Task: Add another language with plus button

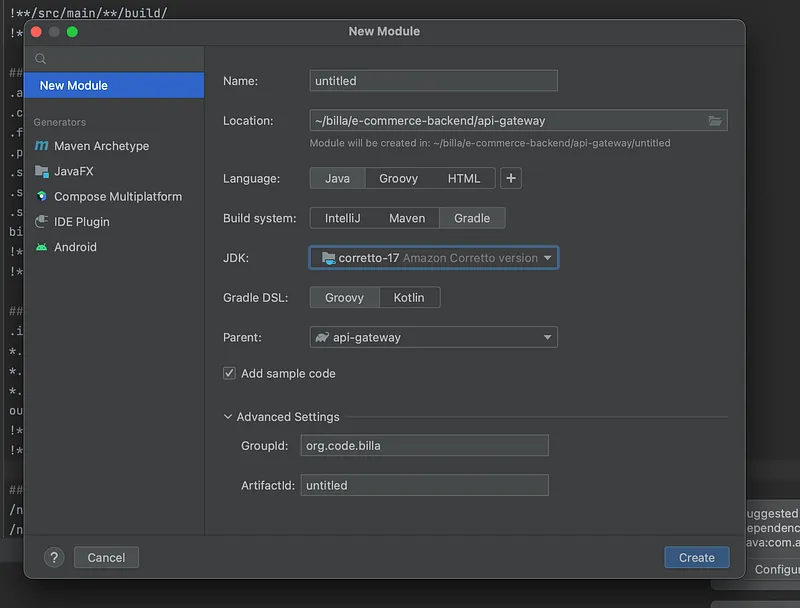Action: [511, 179]
